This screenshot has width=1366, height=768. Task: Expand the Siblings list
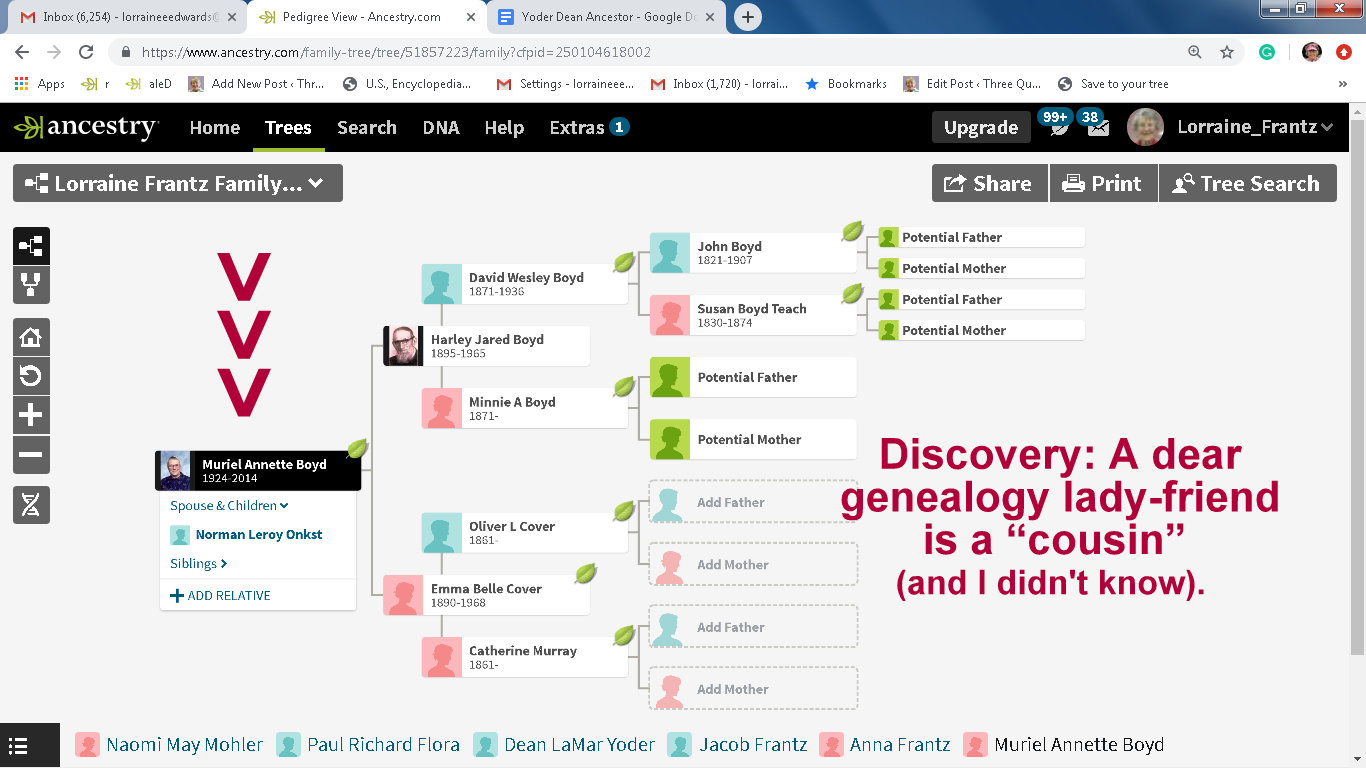point(198,563)
